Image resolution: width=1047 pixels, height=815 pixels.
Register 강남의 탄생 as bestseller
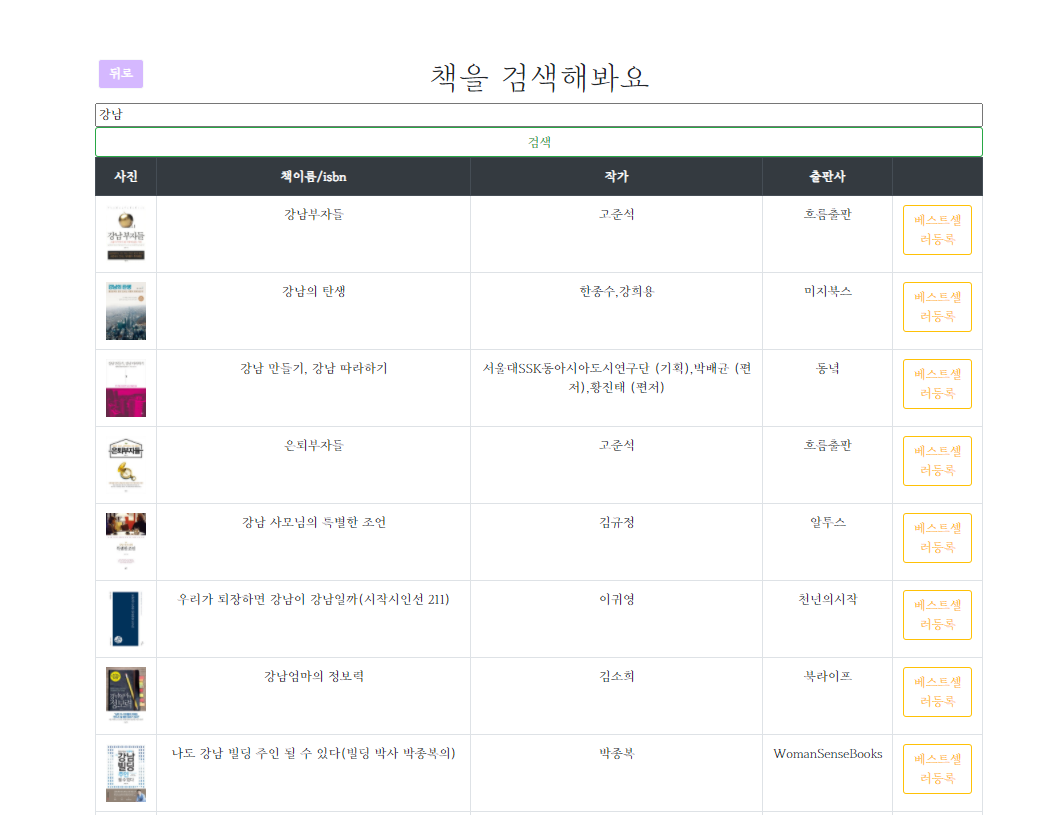937,307
